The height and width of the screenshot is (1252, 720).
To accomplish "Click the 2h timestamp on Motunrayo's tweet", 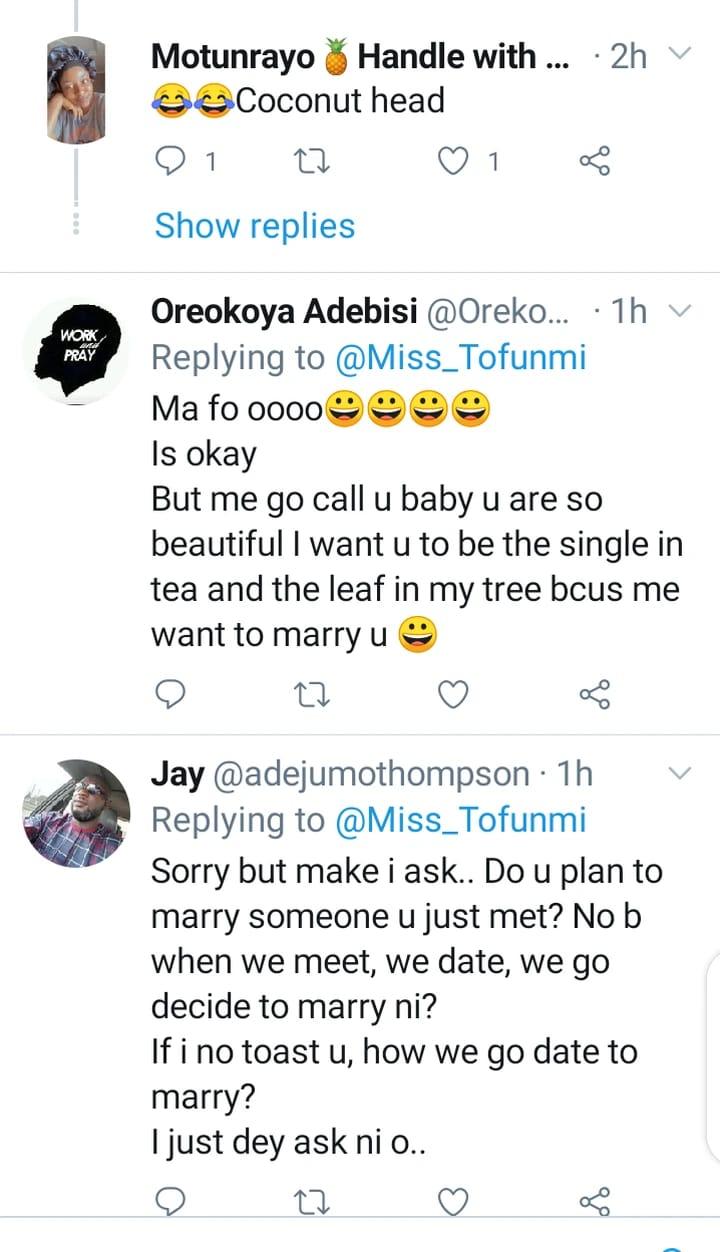I will click(x=626, y=57).
